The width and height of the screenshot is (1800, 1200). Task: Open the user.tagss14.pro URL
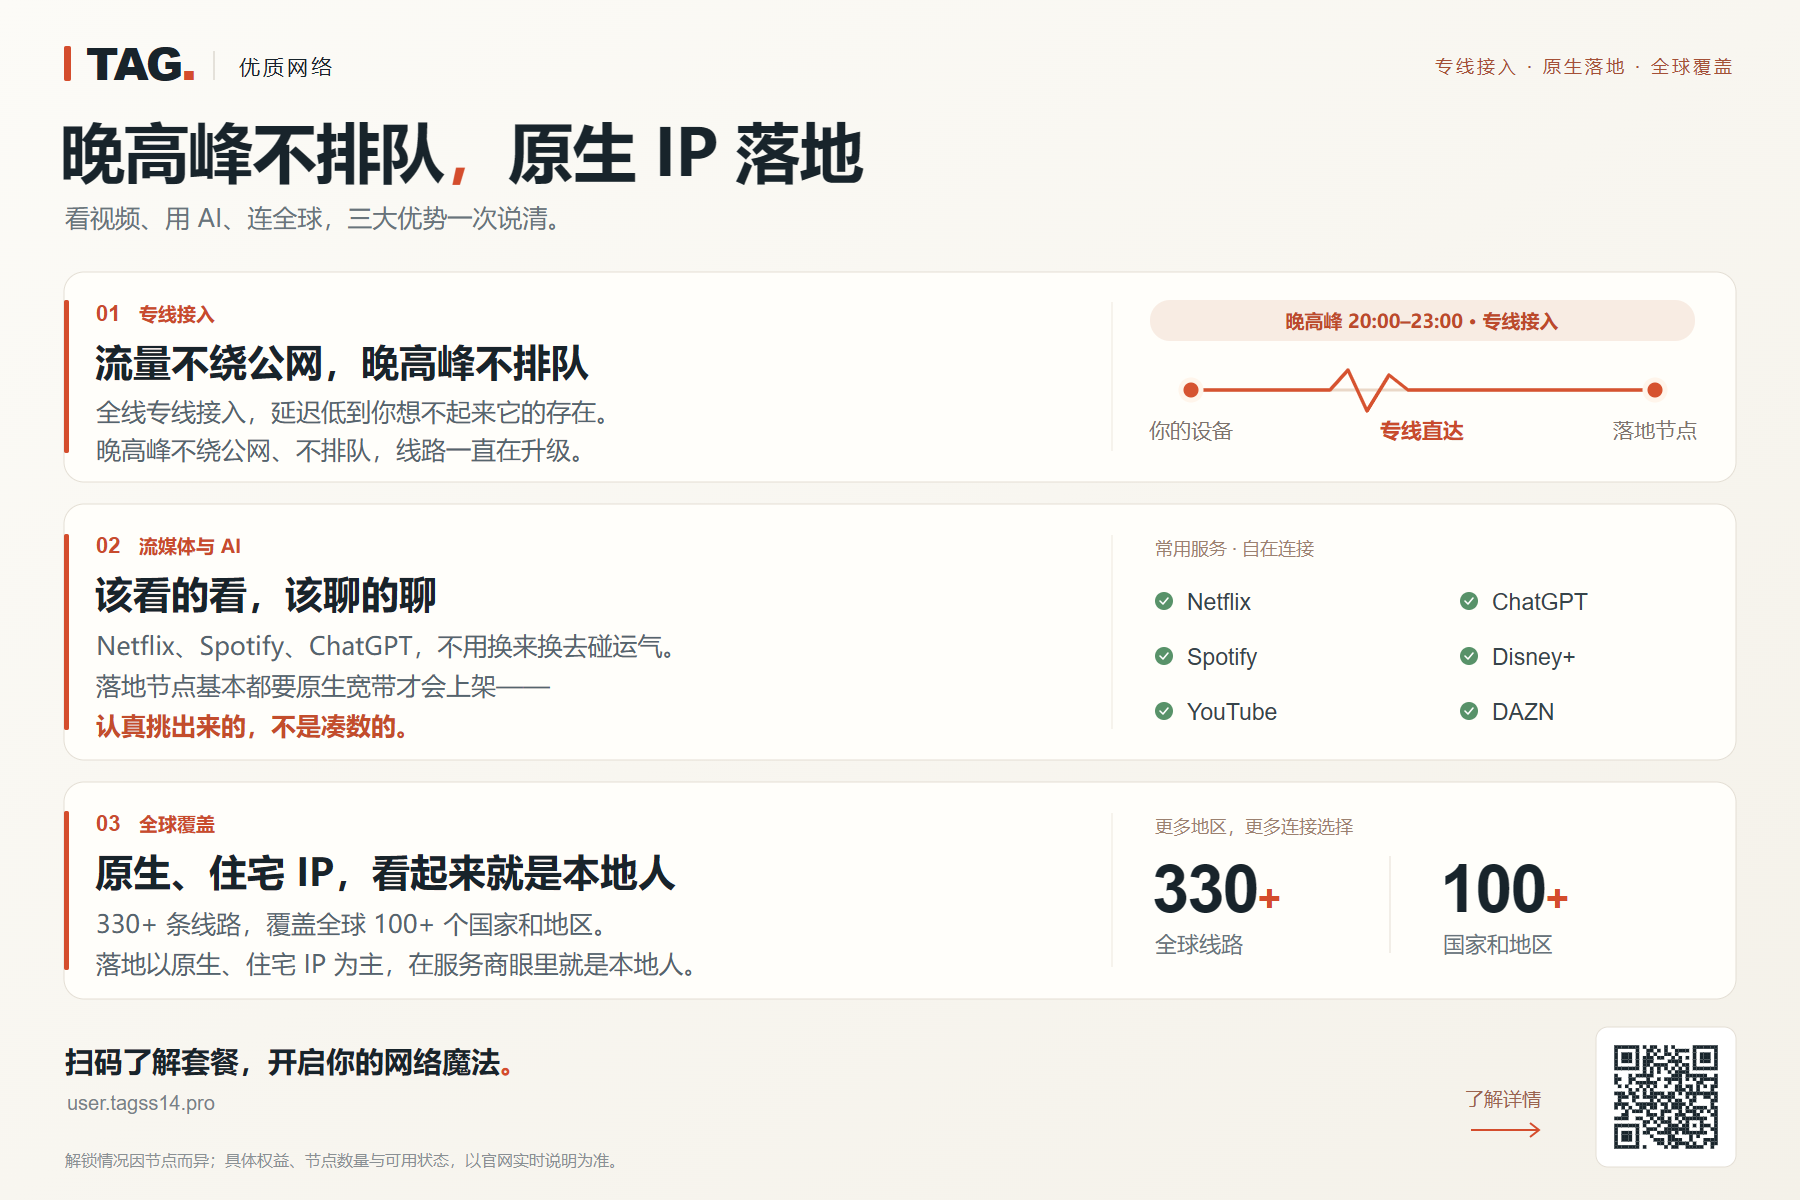click(x=141, y=1103)
